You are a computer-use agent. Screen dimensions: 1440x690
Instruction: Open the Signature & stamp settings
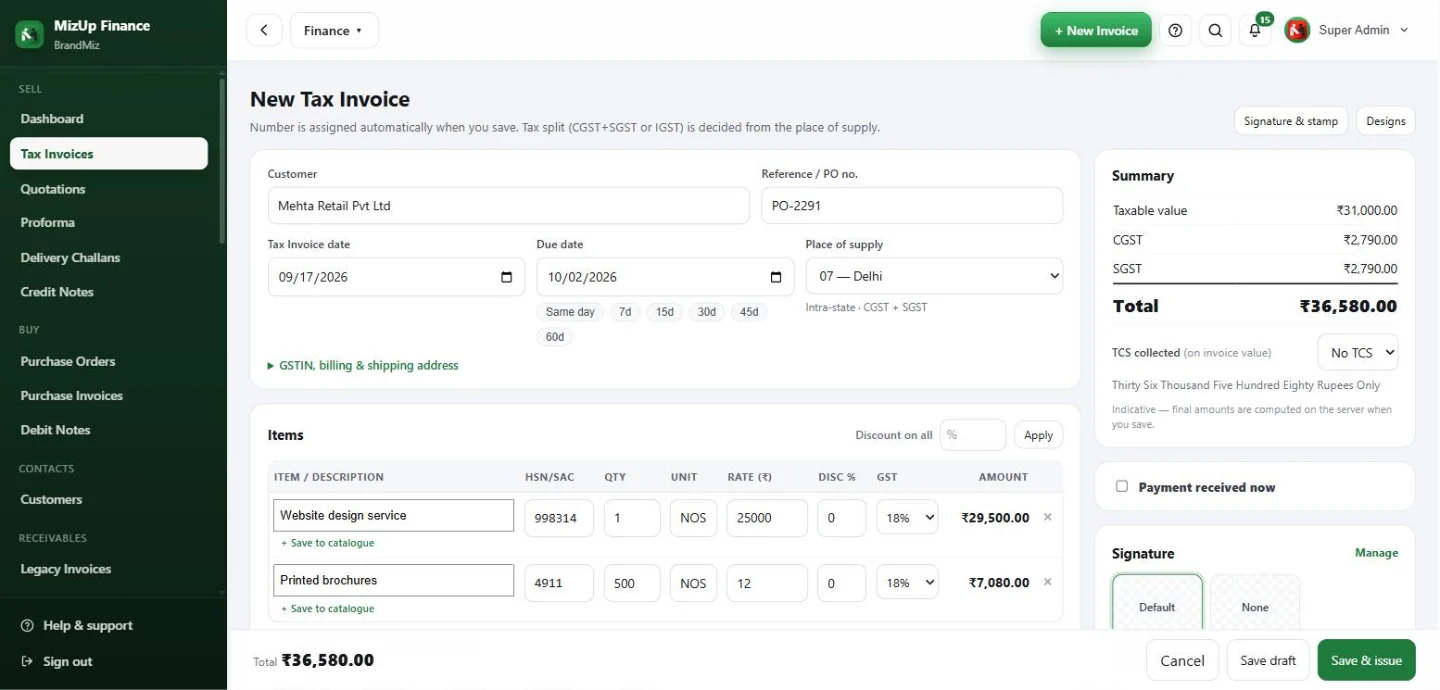tap(1291, 121)
